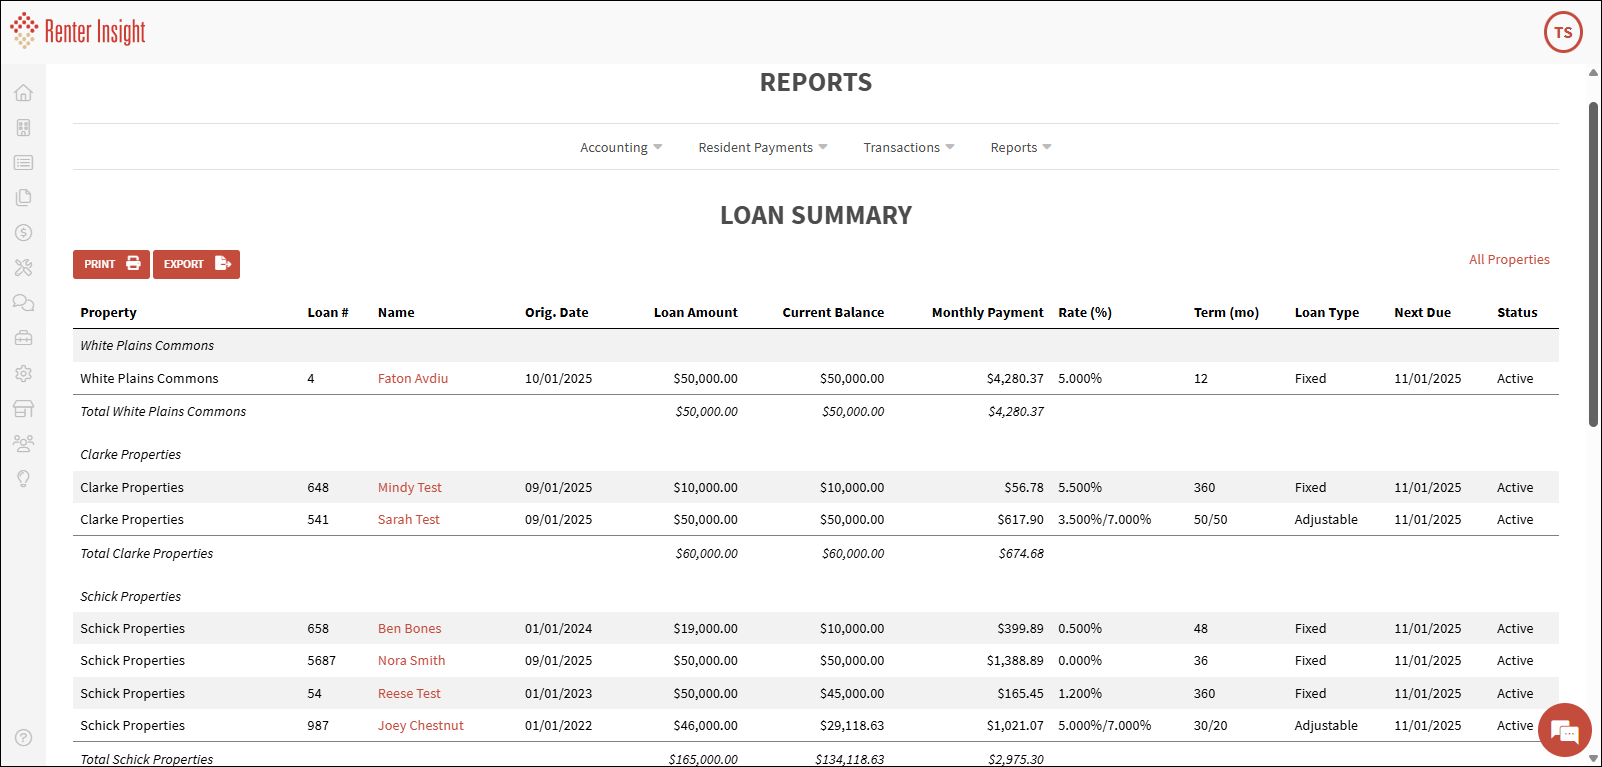Open the Joey Chestnut loan link
The height and width of the screenshot is (767, 1602).
[420, 726]
